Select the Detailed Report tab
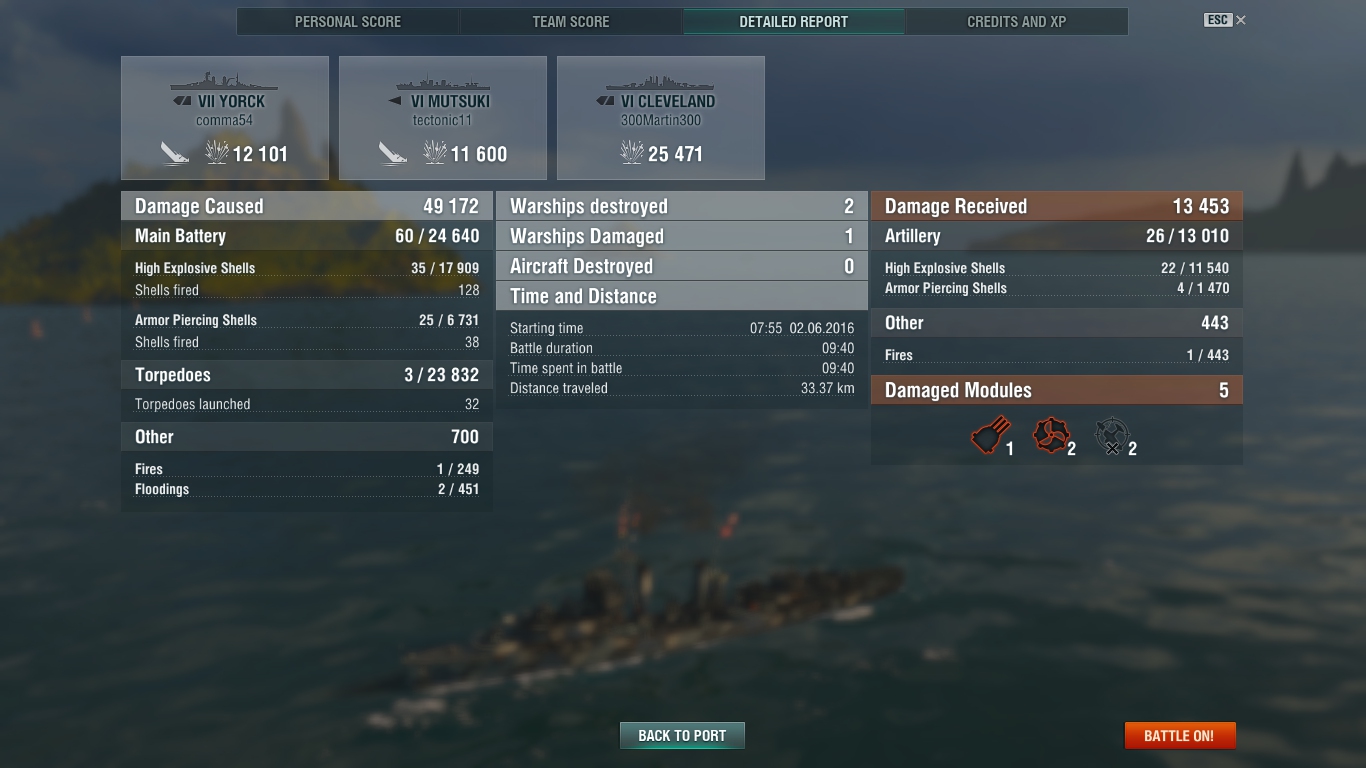Screen dimensions: 1366x768 pyautogui.click(x=794, y=21)
